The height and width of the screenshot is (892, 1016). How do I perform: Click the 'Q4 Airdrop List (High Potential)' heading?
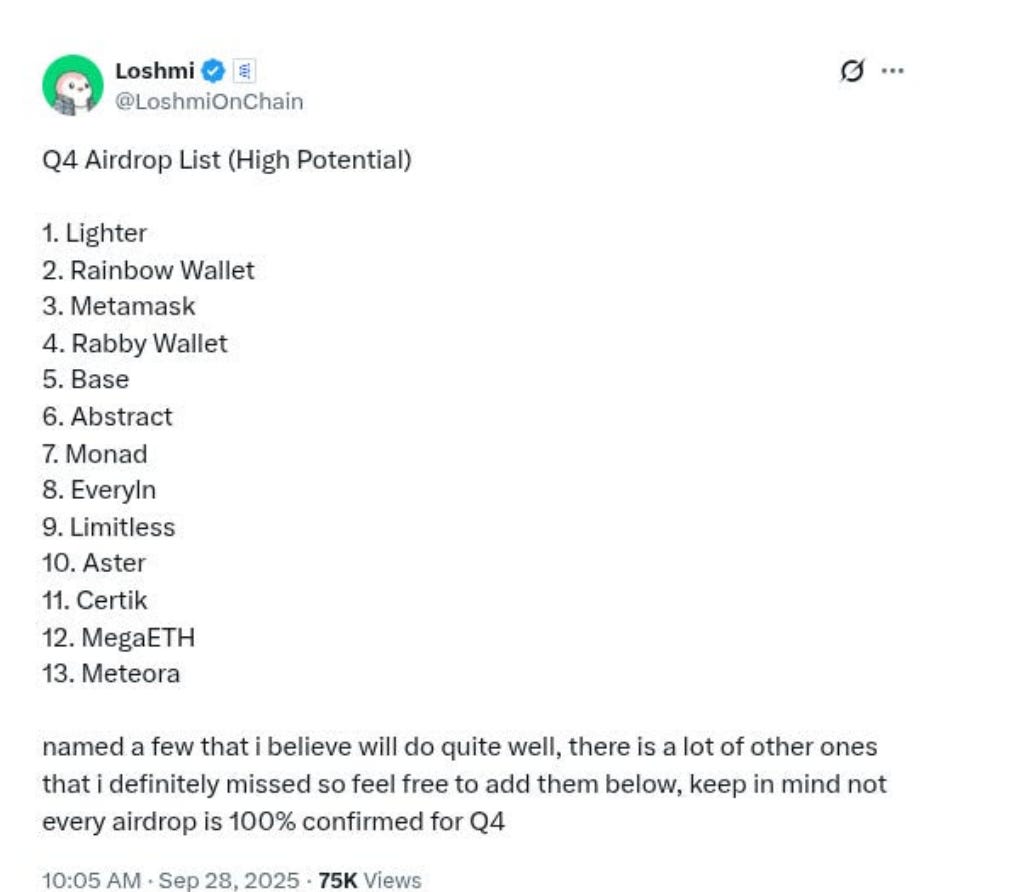click(x=226, y=160)
